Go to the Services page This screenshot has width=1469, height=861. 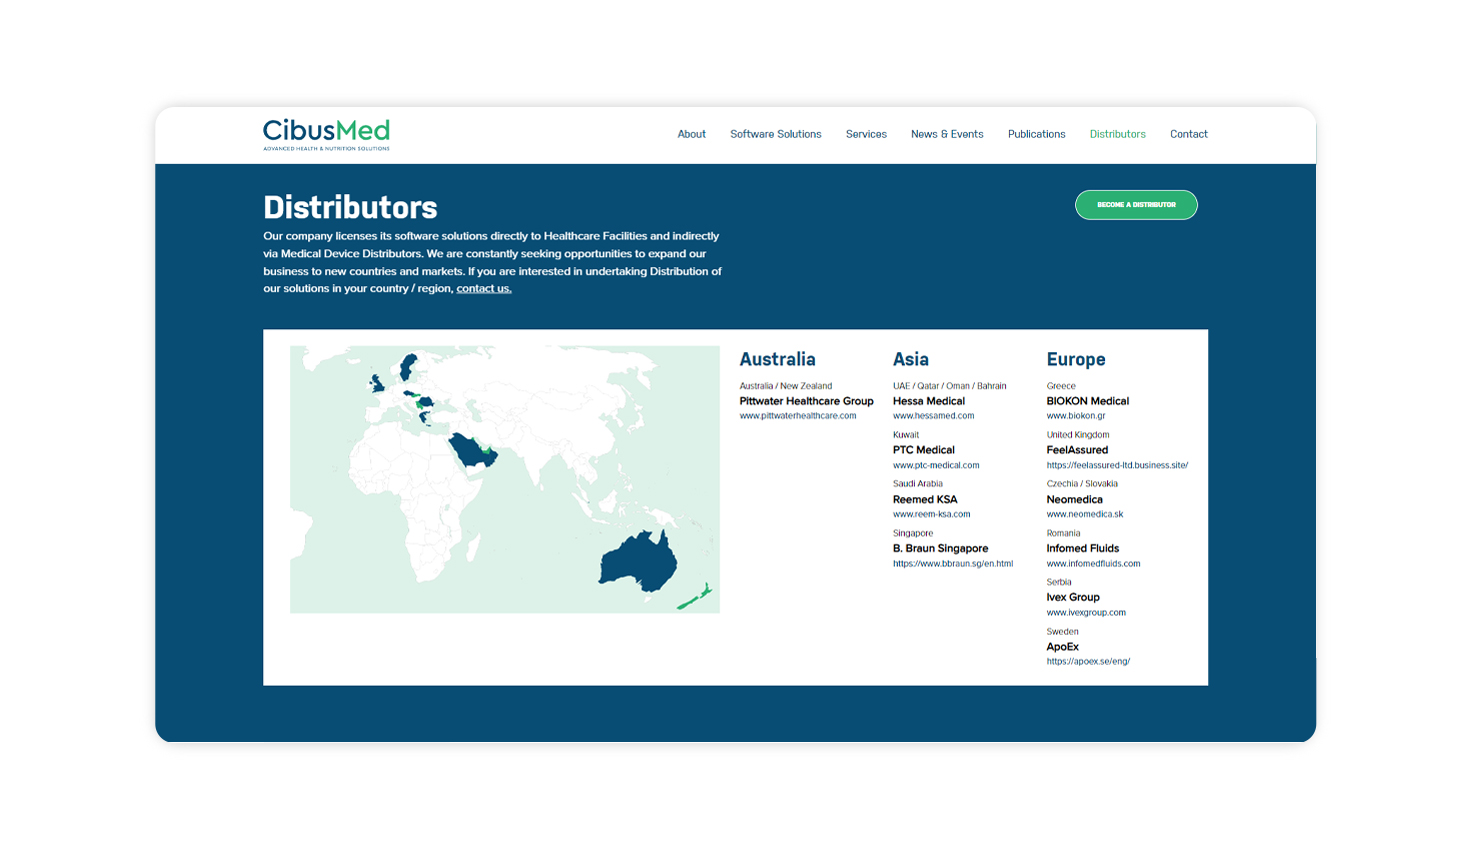click(866, 134)
